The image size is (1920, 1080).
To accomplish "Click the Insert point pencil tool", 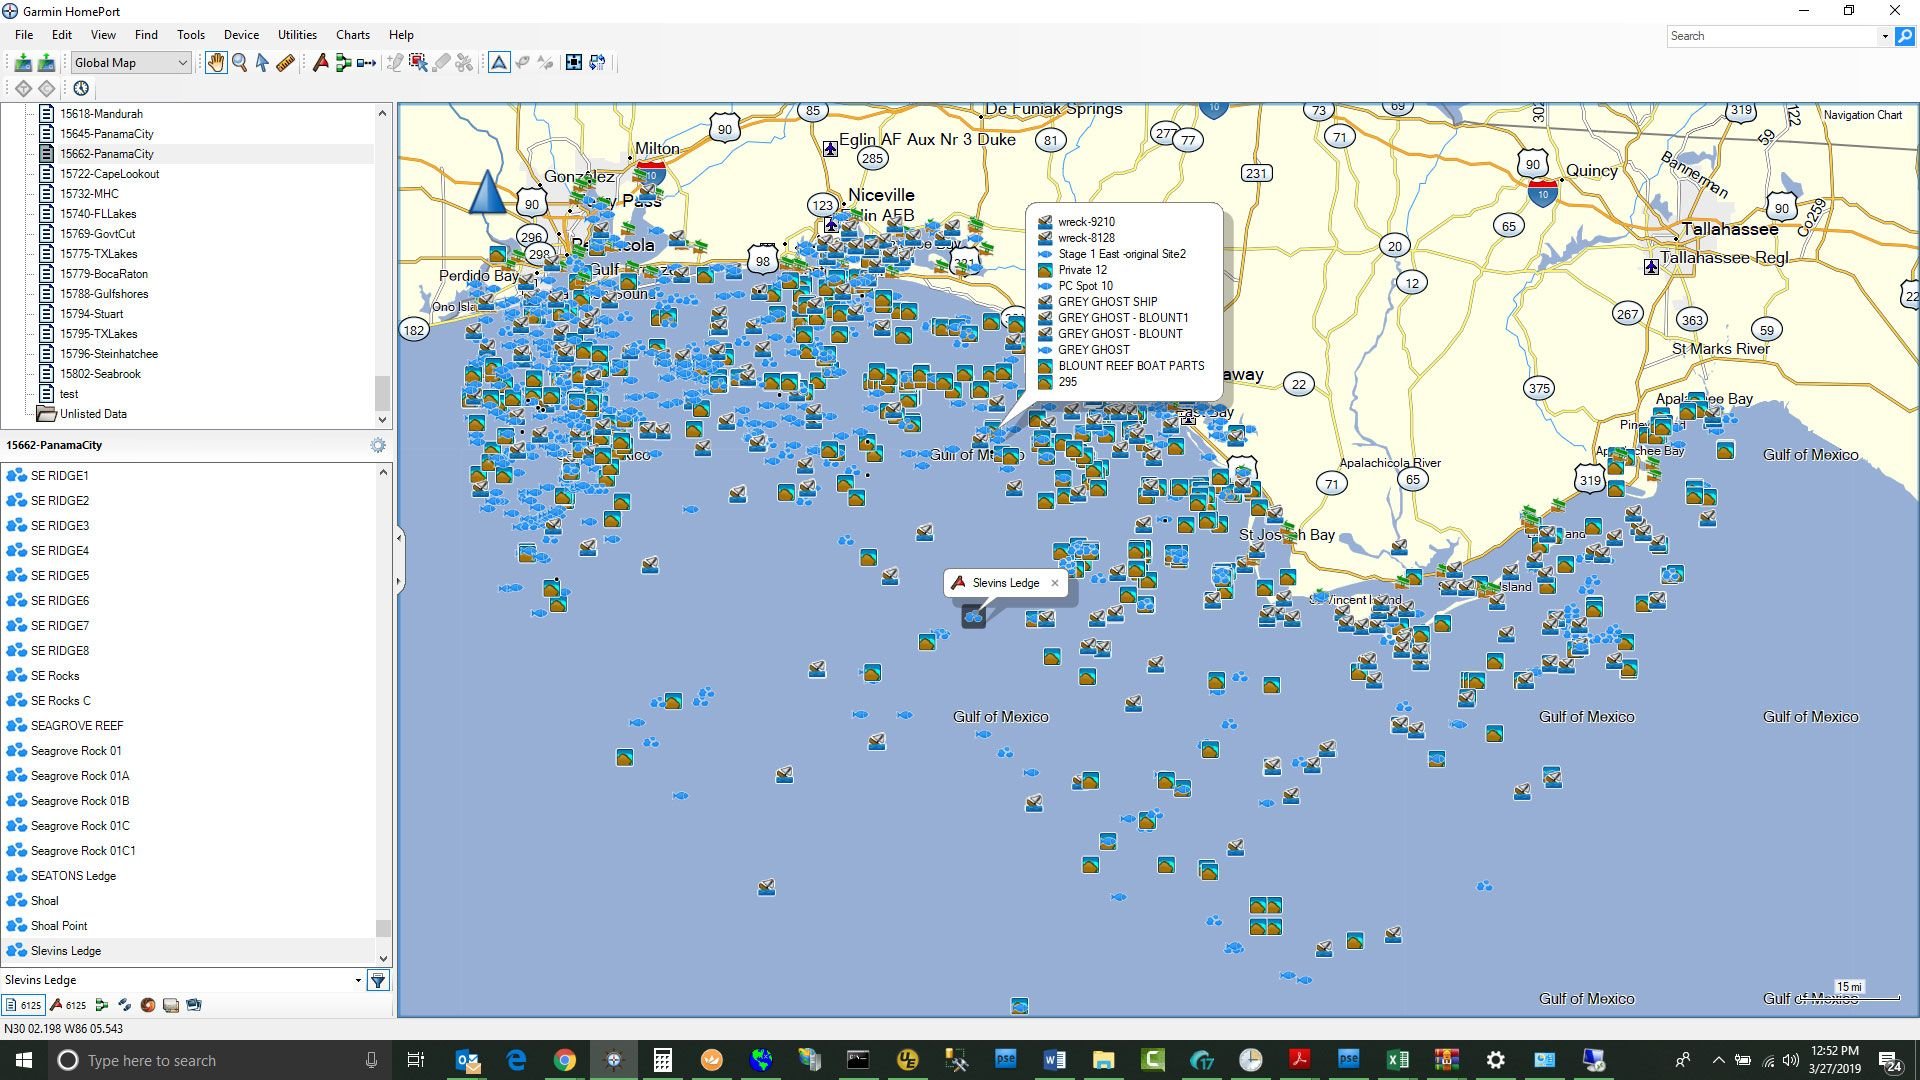I will (x=395, y=63).
